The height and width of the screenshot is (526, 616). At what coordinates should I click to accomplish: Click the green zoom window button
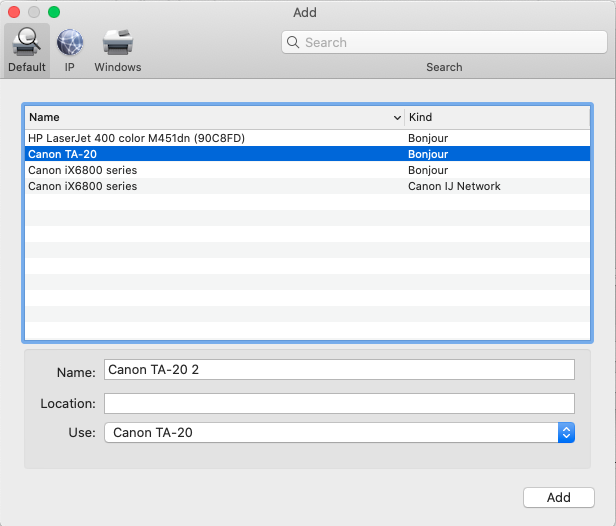tap(54, 12)
